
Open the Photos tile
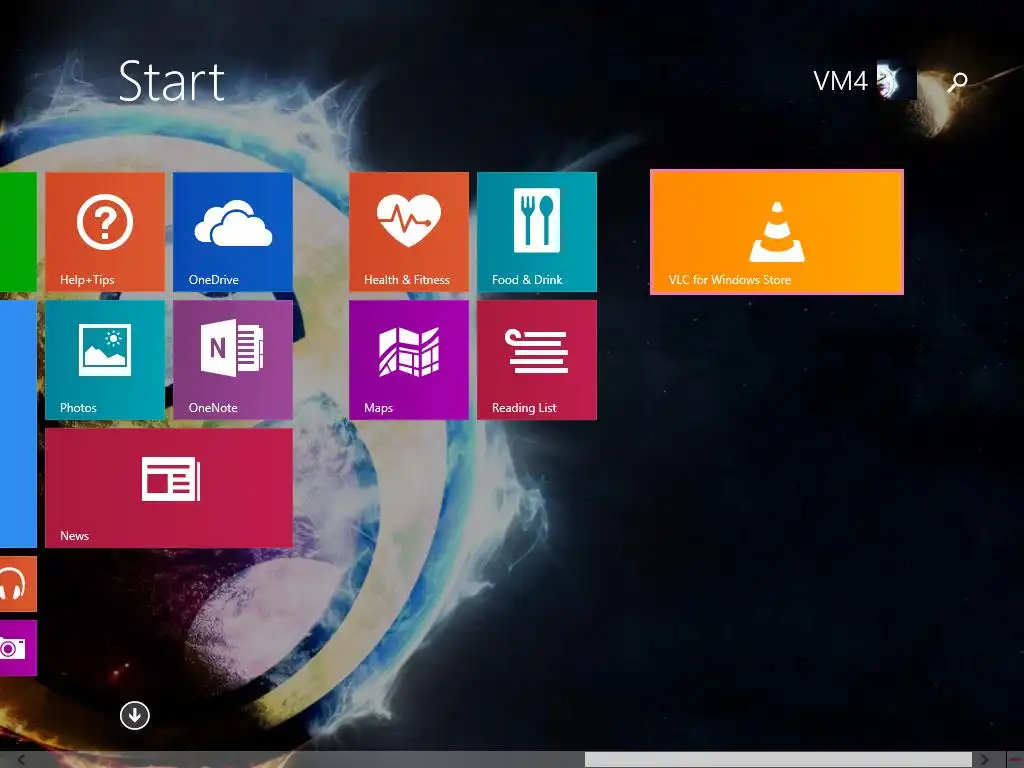(104, 360)
